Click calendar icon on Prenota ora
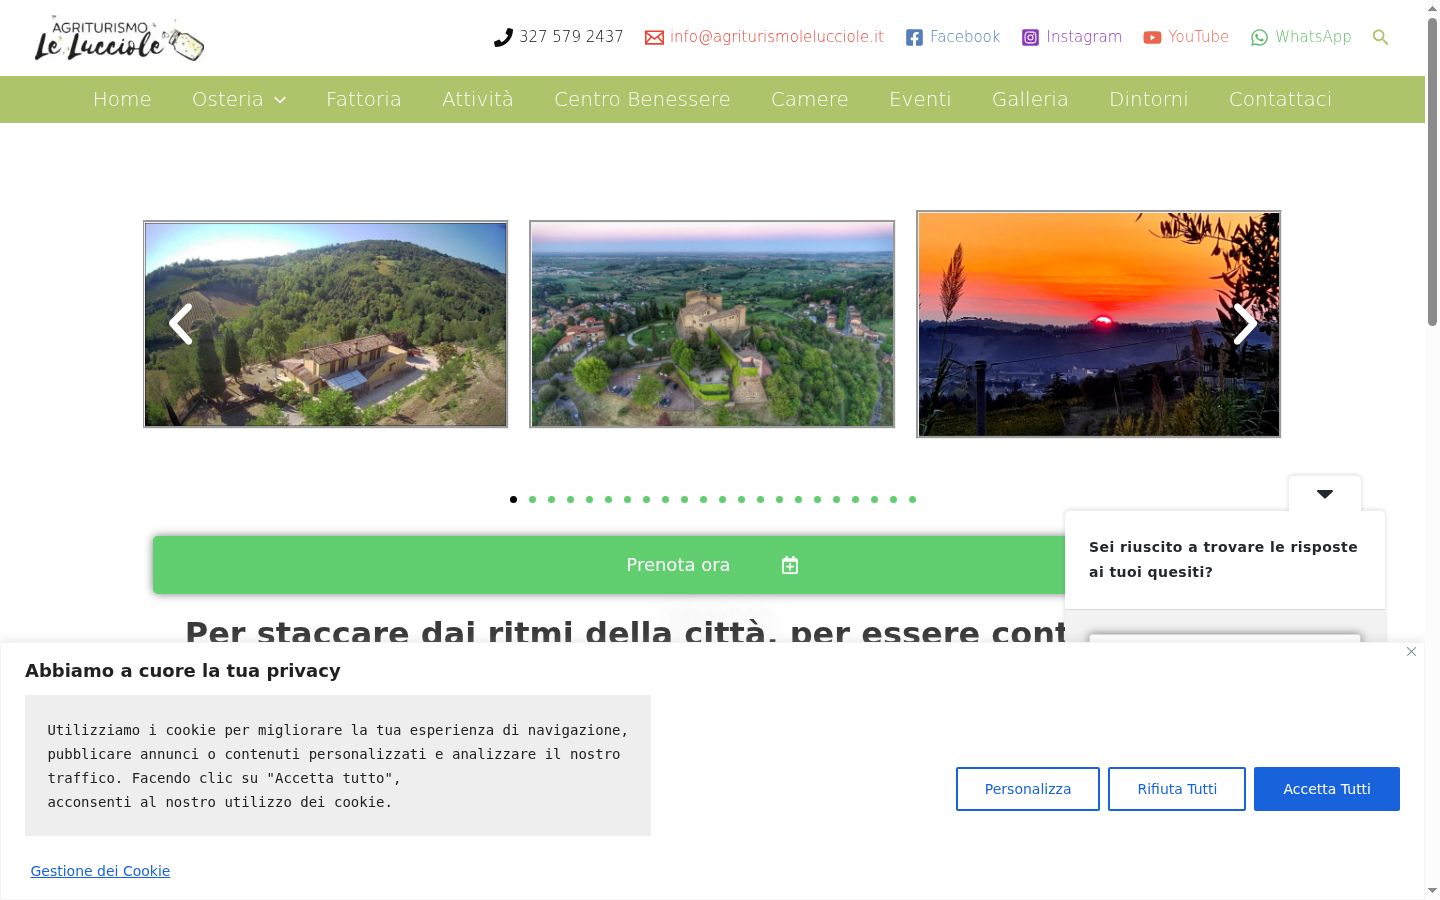Screen dimensions: 1440x900 pos(790,565)
